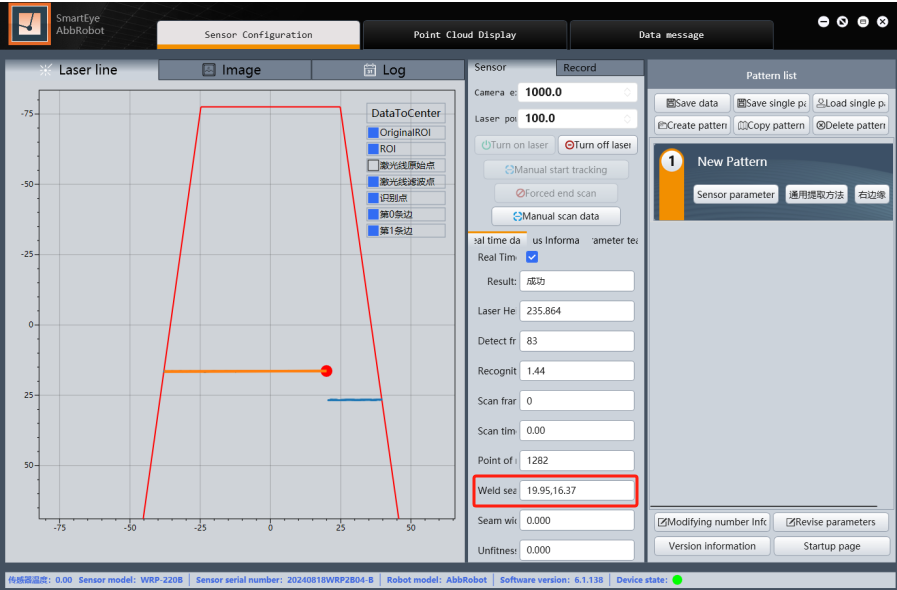Image resolution: width=897 pixels, height=590 pixels.
Task: Click the Manual scan data button
Action: 556,216
